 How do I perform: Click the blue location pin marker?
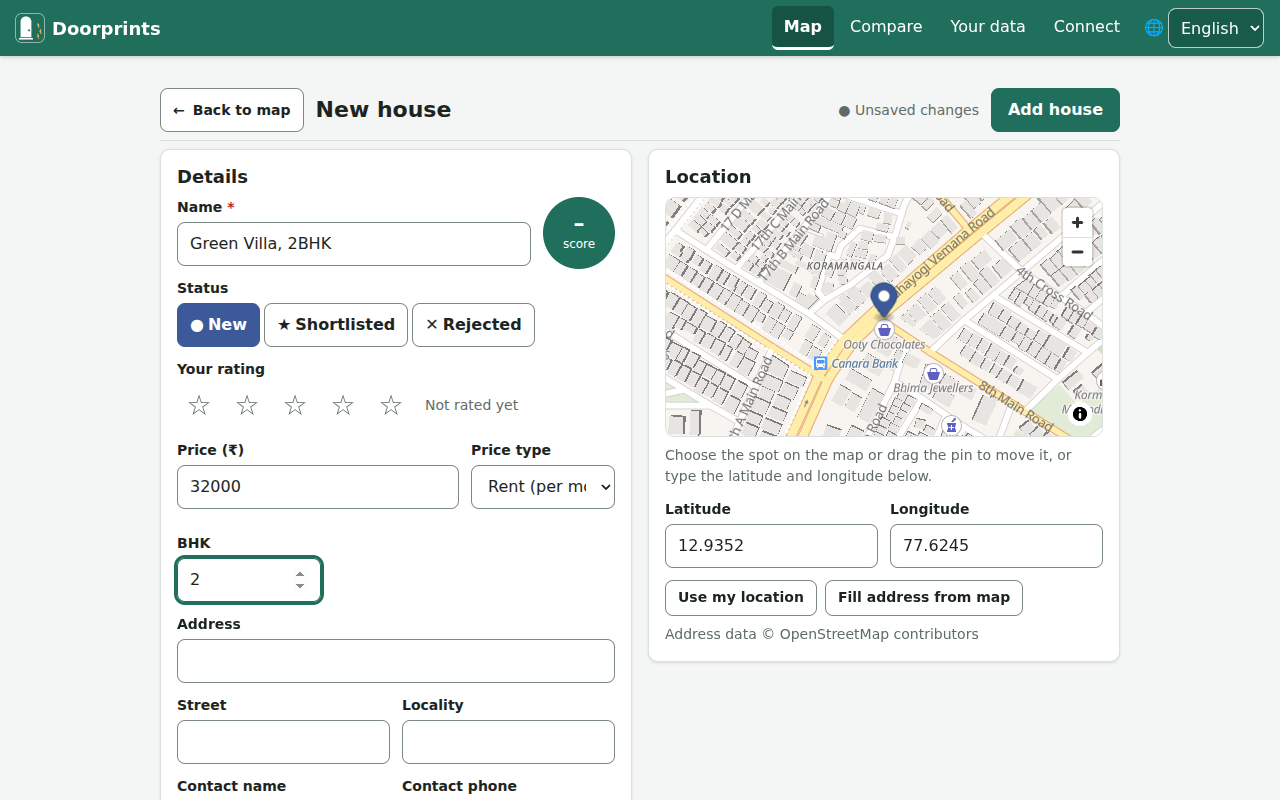[x=884, y=300]
